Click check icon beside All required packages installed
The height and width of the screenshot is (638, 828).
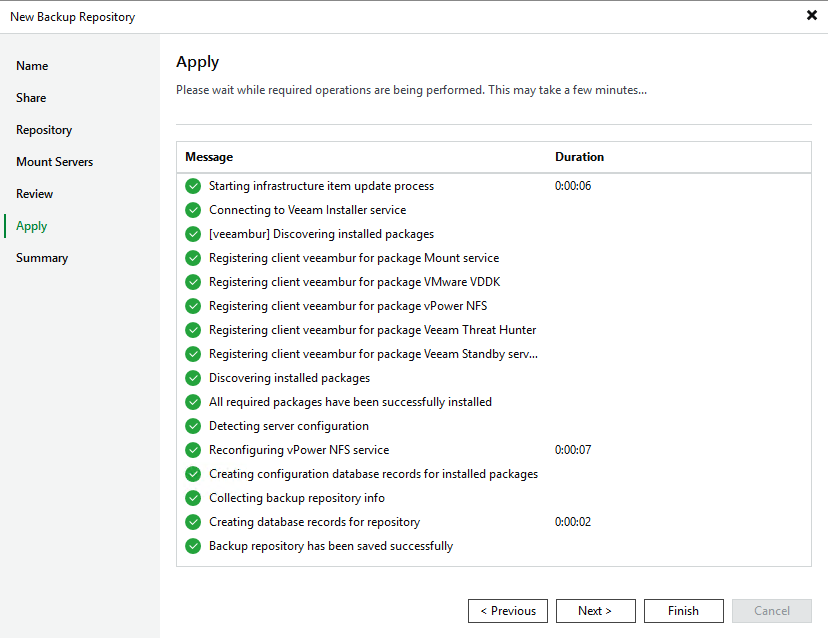tap(193, 402)
